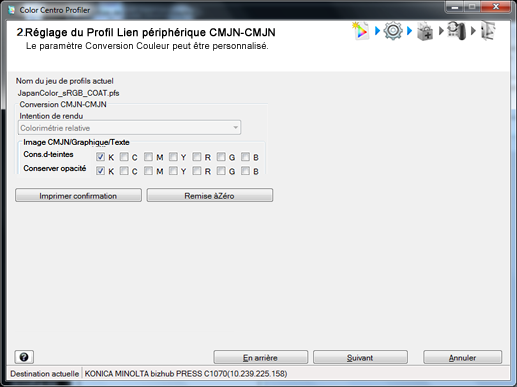This screenshot has width=517, height=387.
Task: Check G in Cons.d-teintes row
Action: [221, 157]
